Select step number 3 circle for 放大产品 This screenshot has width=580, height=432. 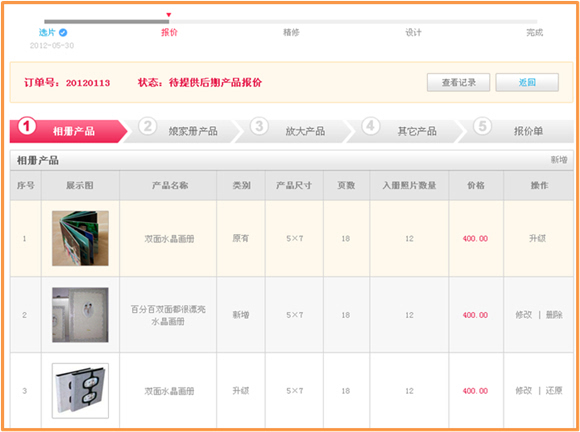point(259,126)
